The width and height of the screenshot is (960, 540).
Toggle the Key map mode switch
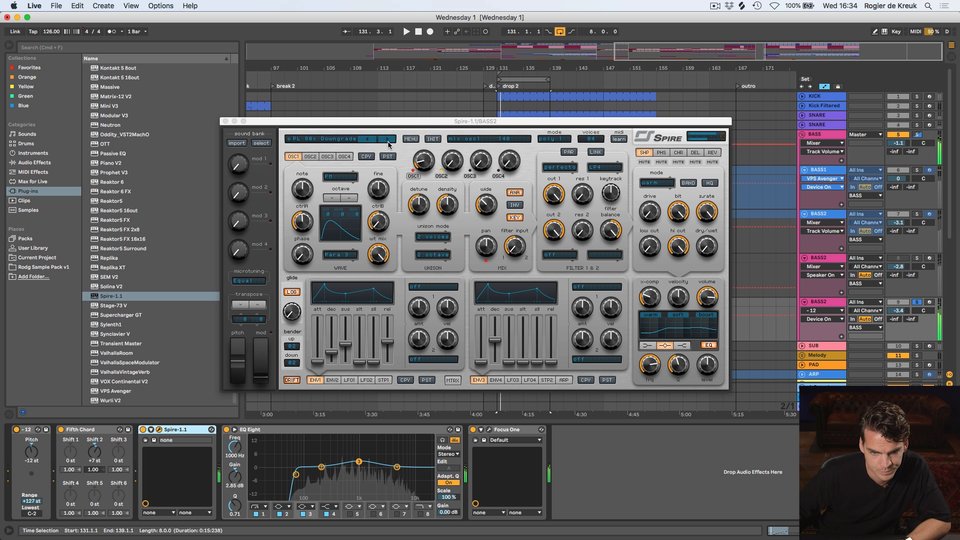tap(896, 31)
